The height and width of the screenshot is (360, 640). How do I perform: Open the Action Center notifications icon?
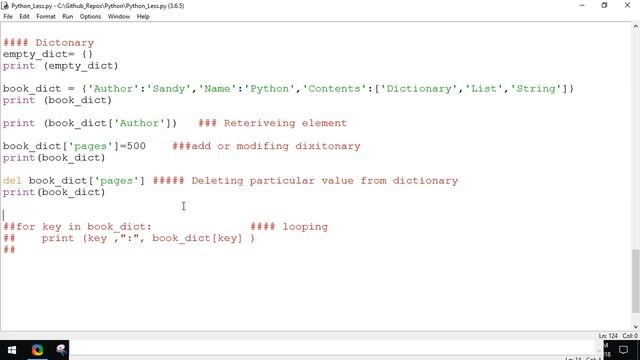pos(623,350)
